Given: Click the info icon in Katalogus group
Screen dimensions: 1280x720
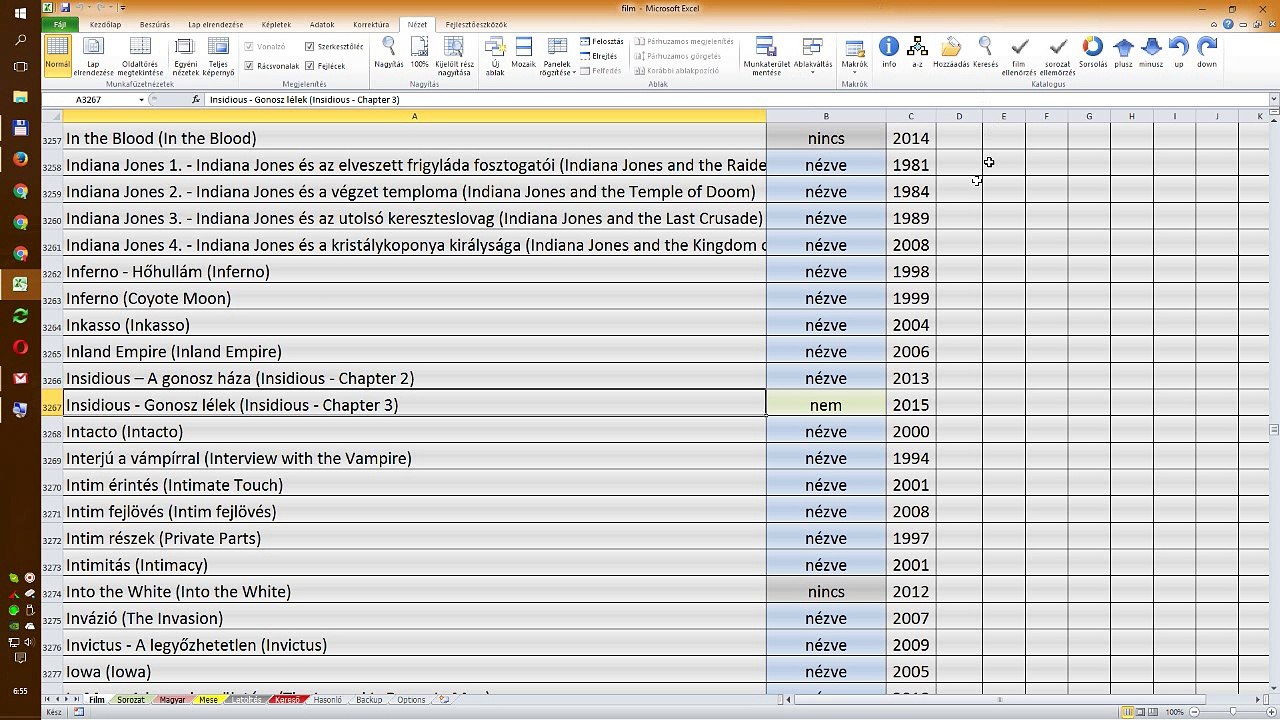Looking at the screenshot, I should tap(888, 52).
